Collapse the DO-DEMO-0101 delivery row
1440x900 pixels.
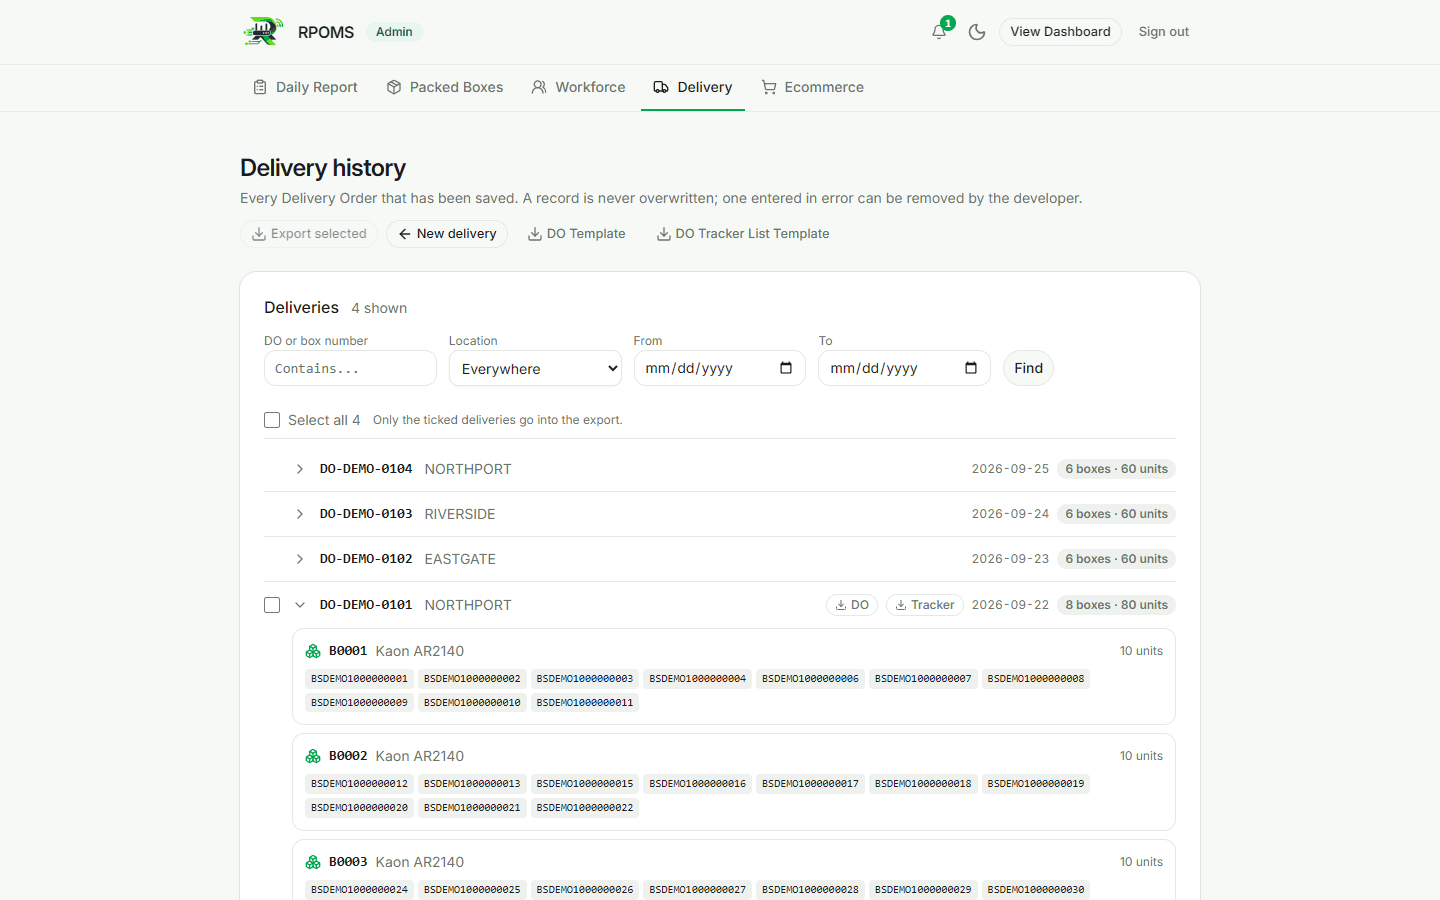(x=300, y=605)
